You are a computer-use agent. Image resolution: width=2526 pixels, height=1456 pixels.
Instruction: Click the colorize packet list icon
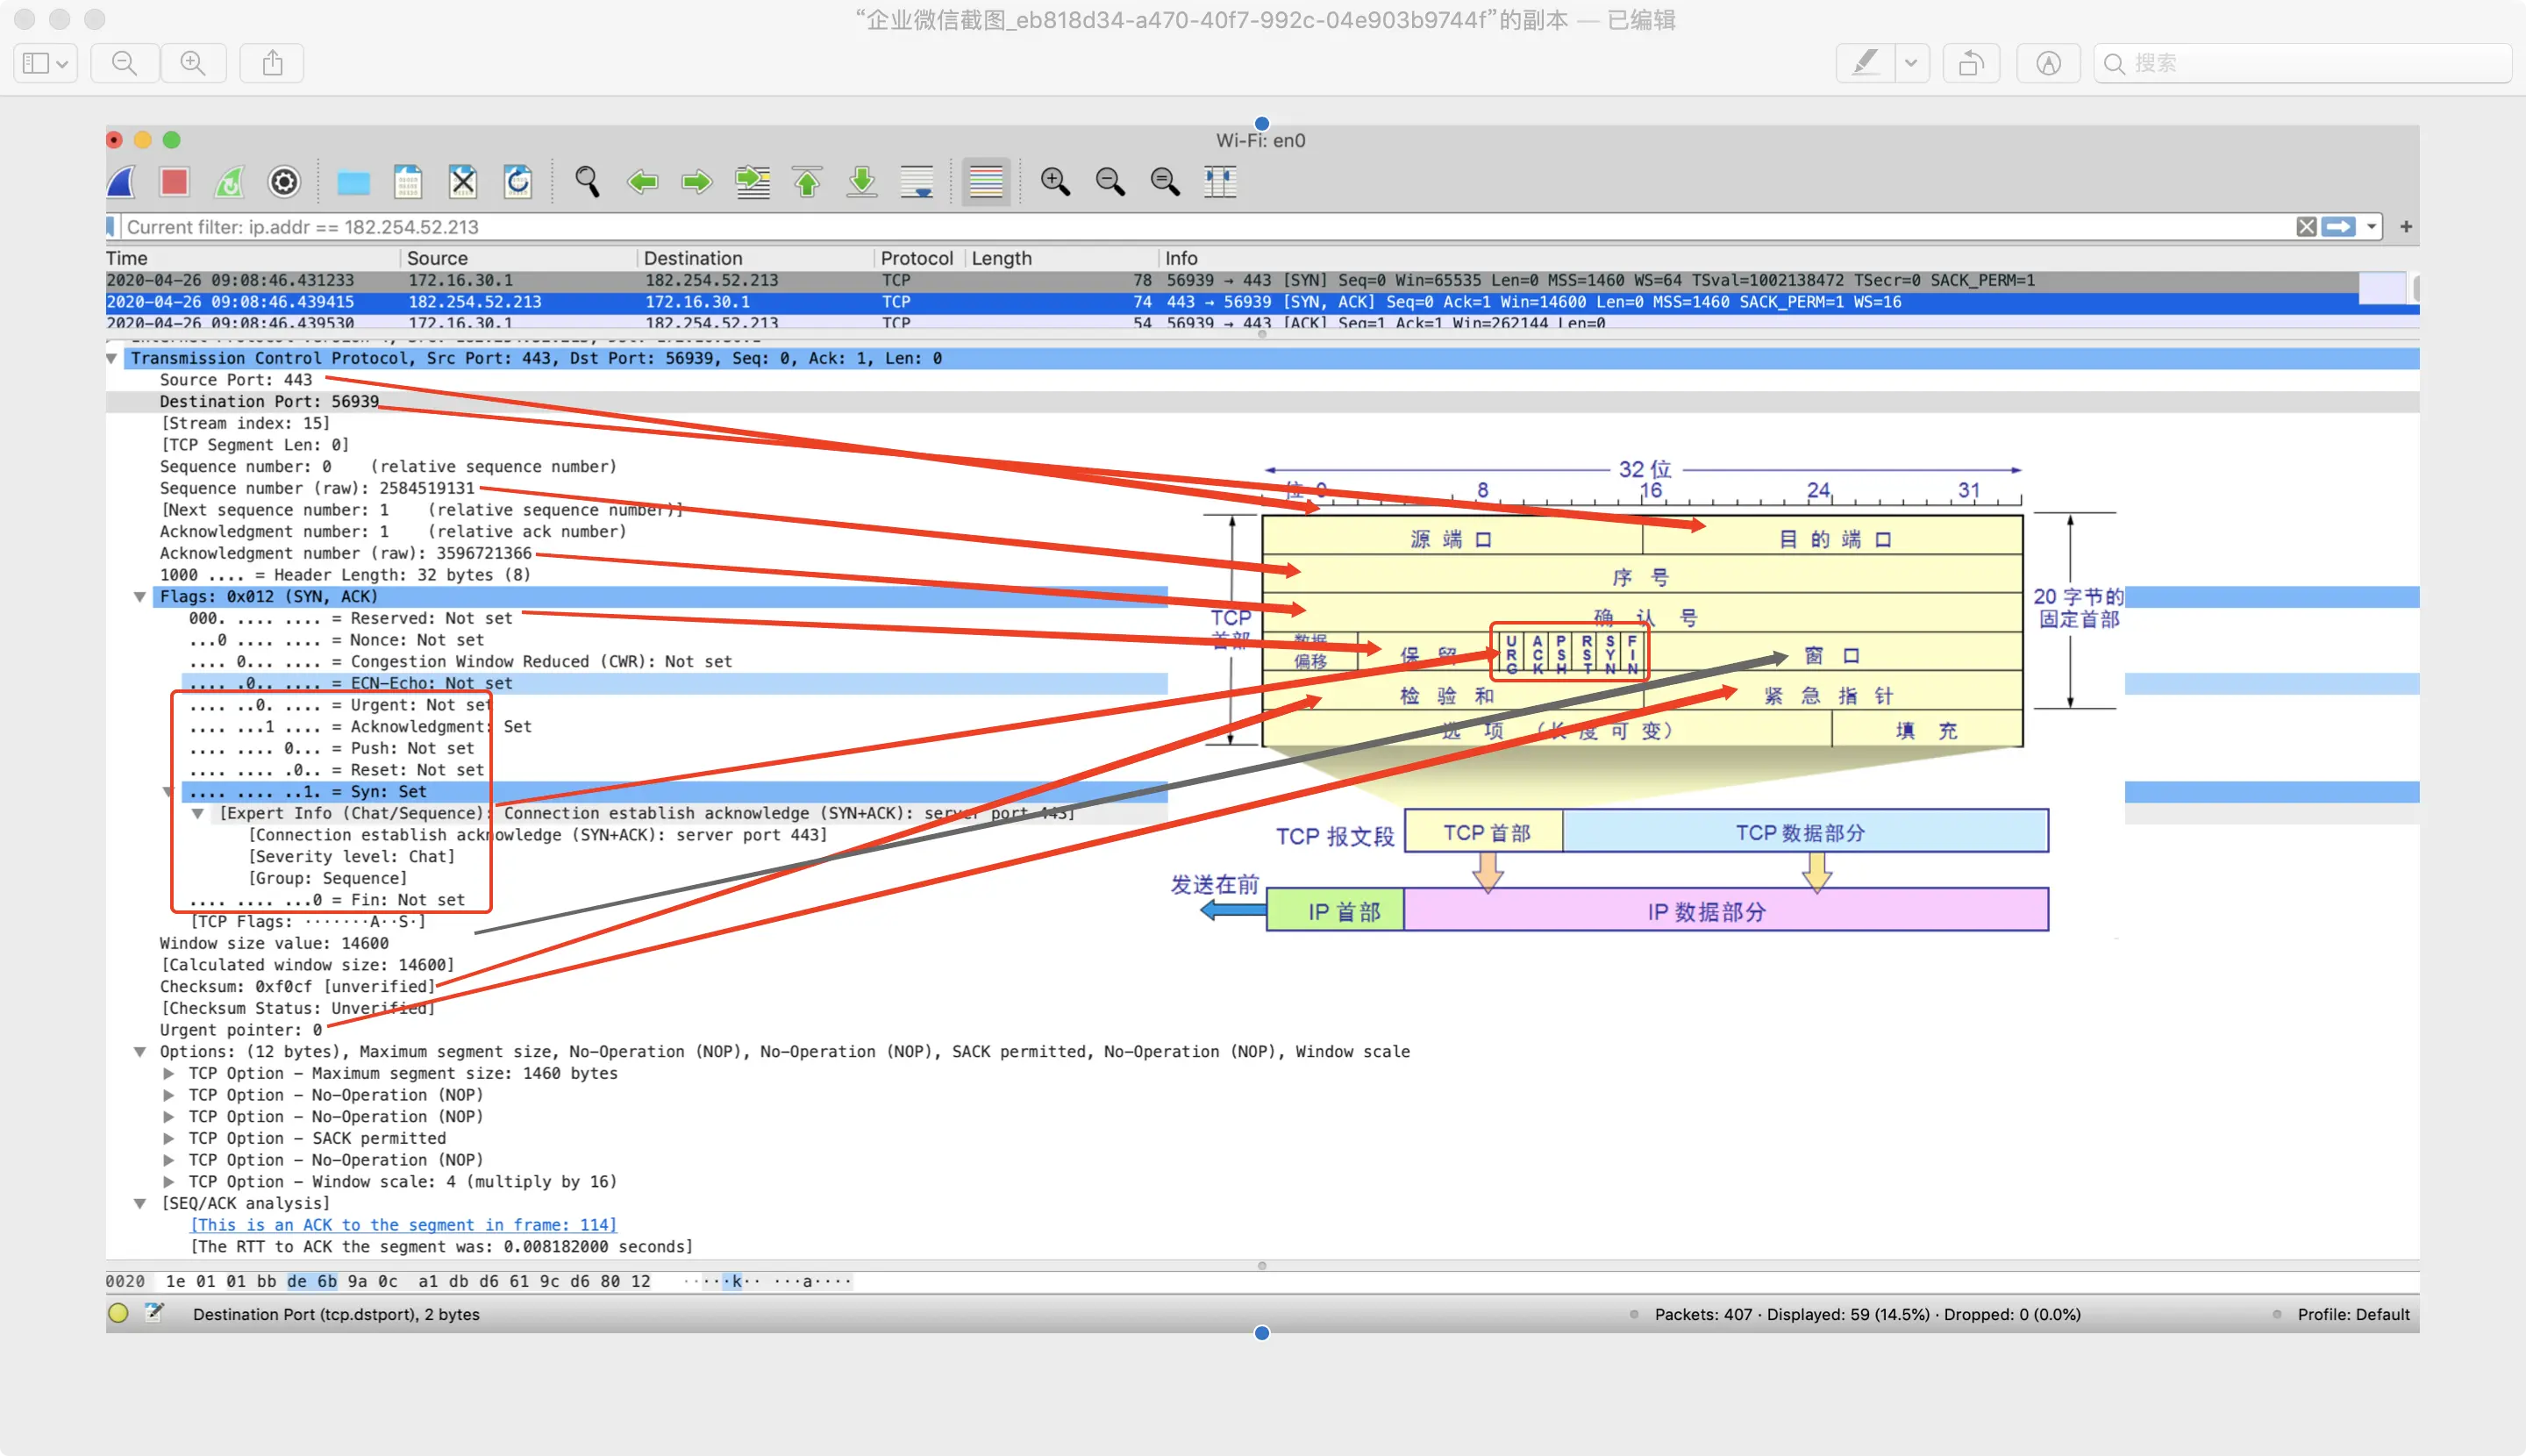coord(985,182)
